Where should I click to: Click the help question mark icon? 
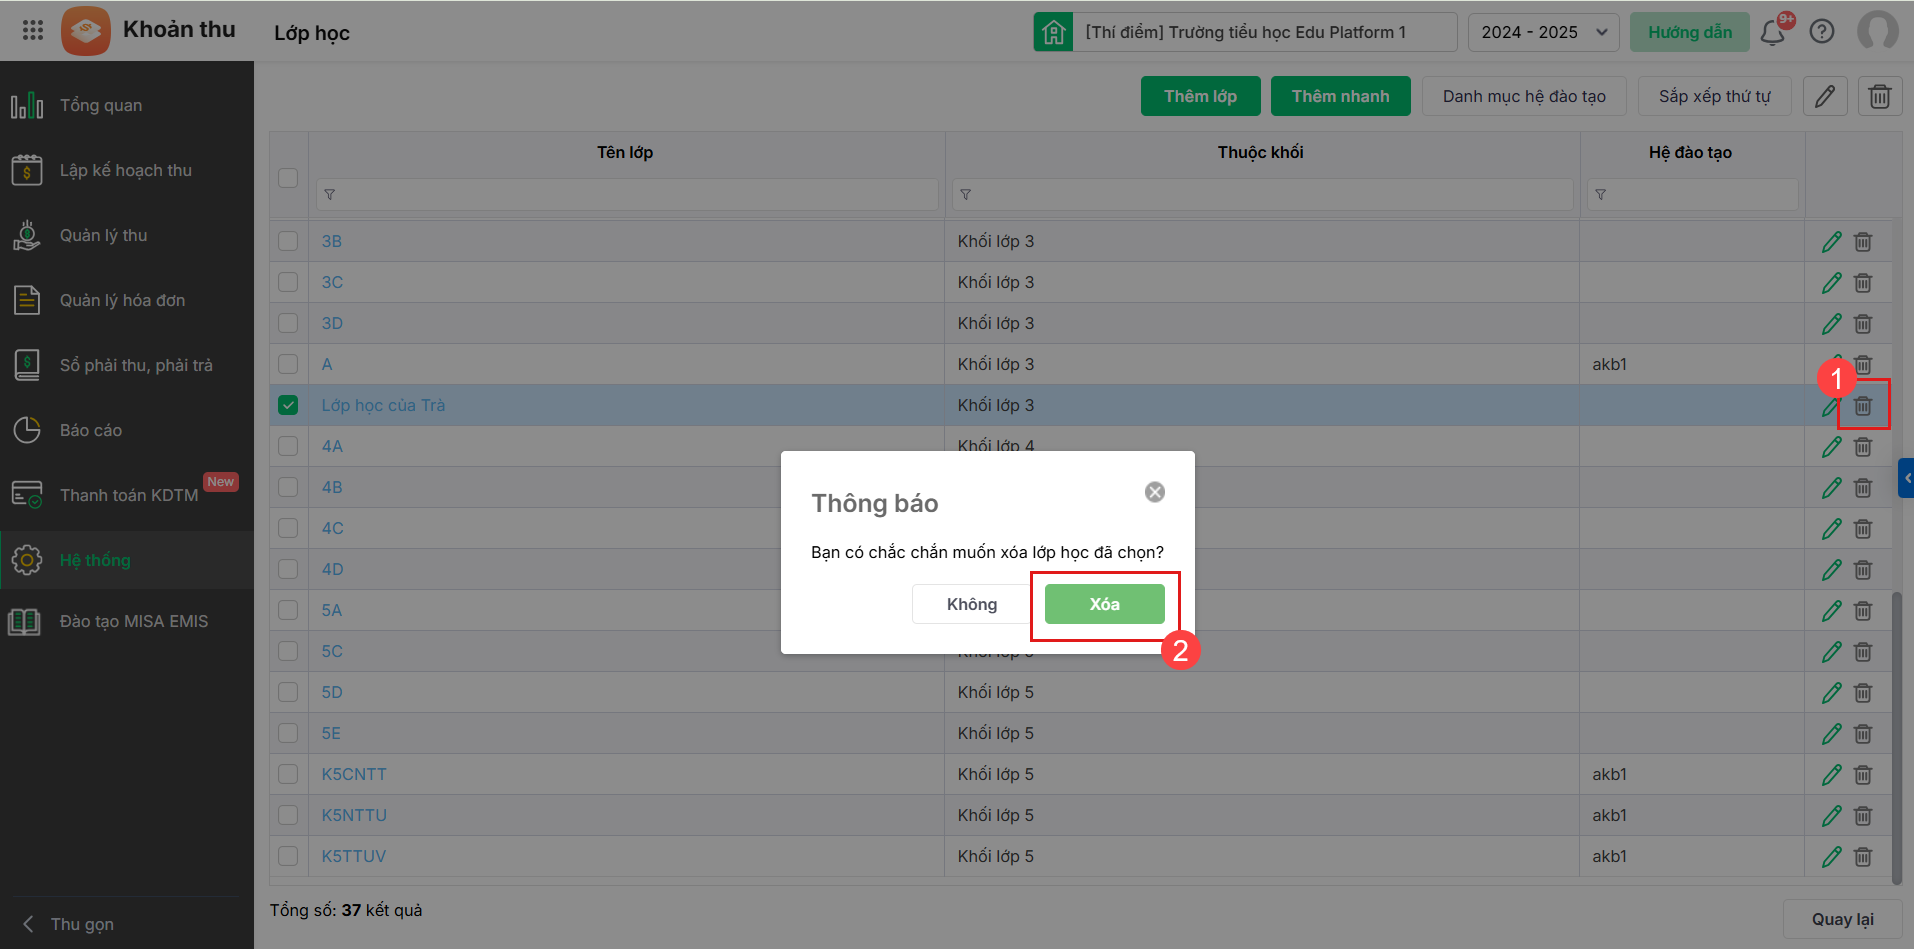click(x=1822, y=32)
